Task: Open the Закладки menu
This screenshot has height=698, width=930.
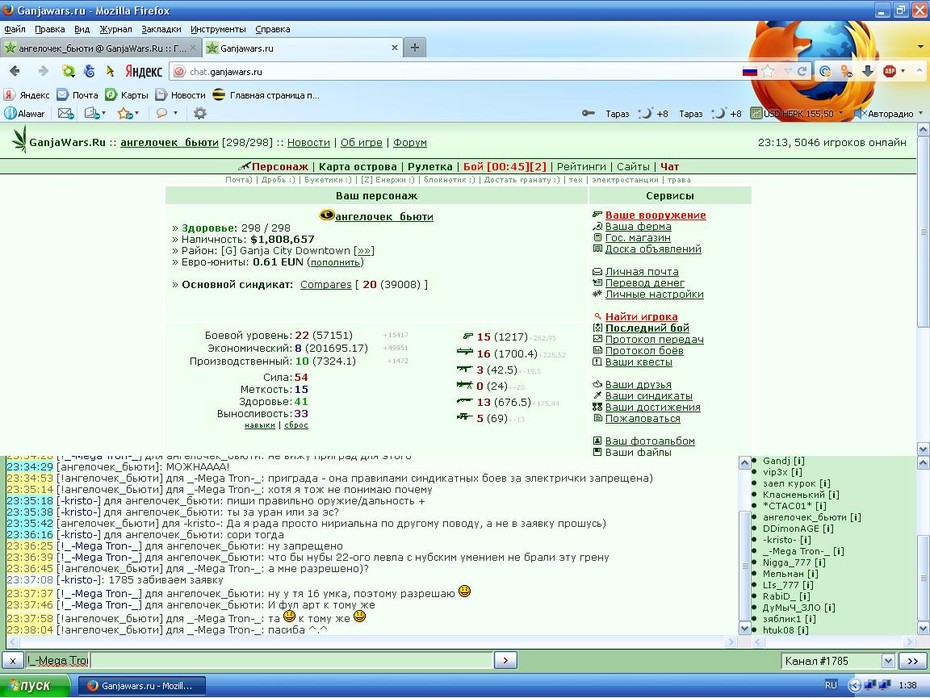Action: (161, 29)
